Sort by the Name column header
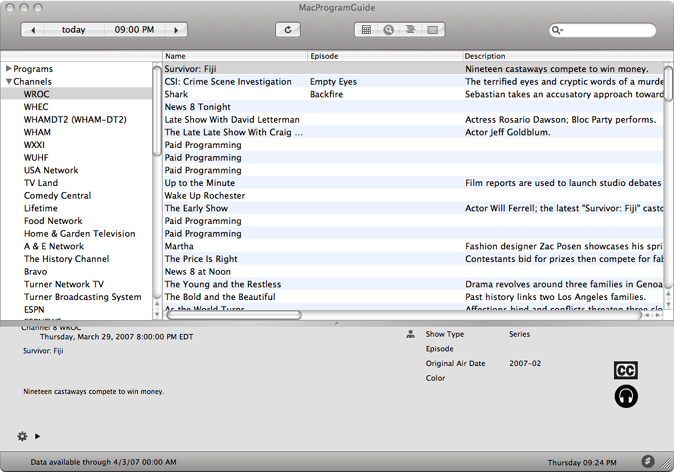Screen dimensions: 674x472 (235, 56)
